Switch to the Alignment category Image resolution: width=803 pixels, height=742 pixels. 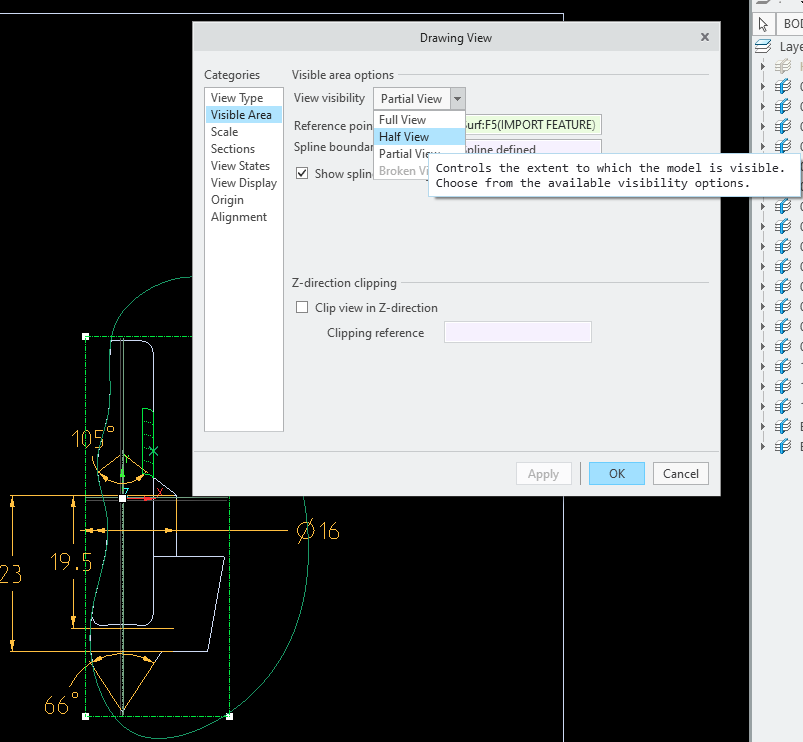point(239,217)
